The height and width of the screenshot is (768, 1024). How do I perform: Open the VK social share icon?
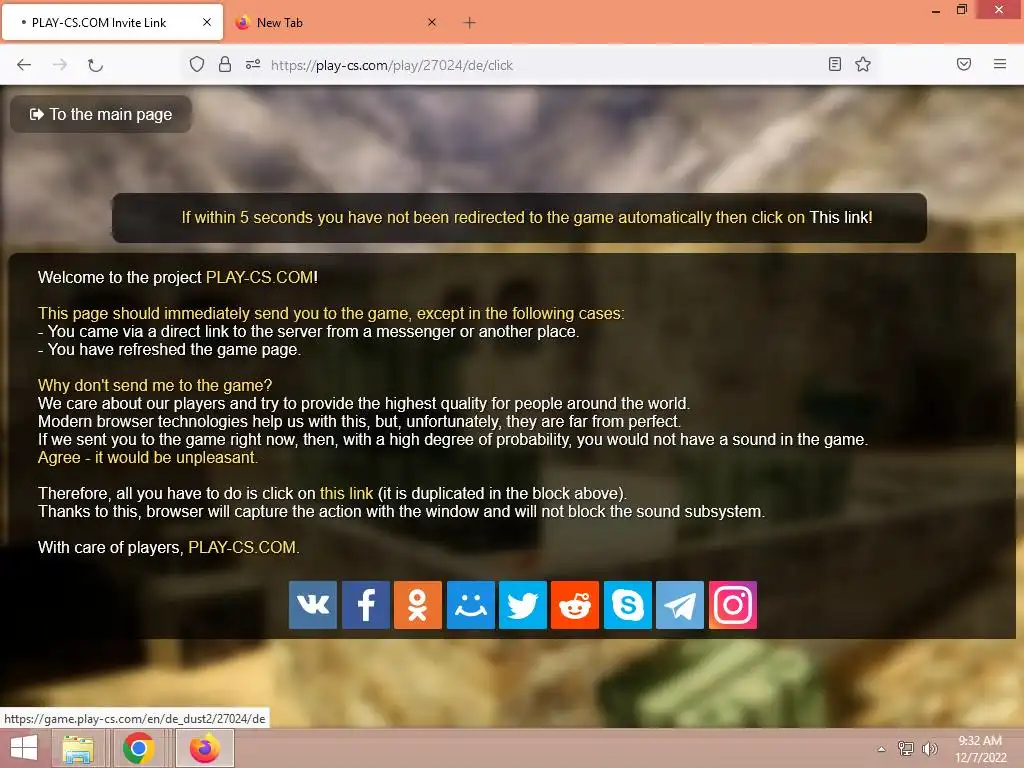coord(313,605)
